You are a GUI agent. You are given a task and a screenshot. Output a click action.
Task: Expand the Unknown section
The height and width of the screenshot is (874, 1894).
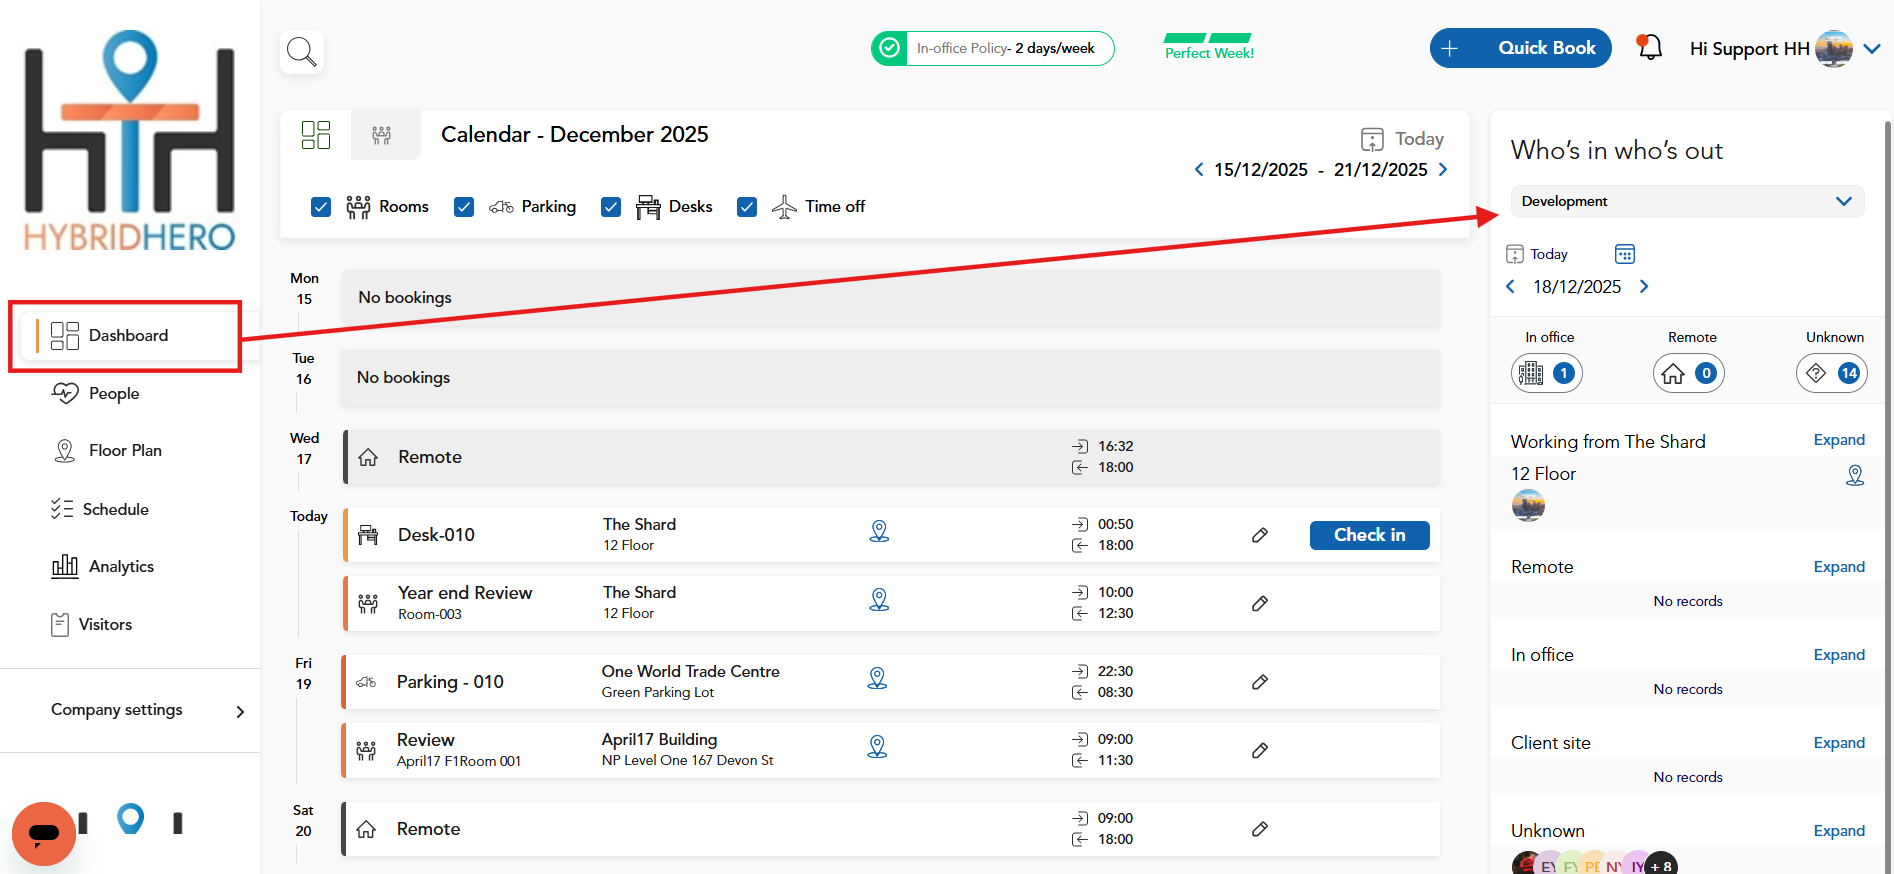[x=1839, y=831]
